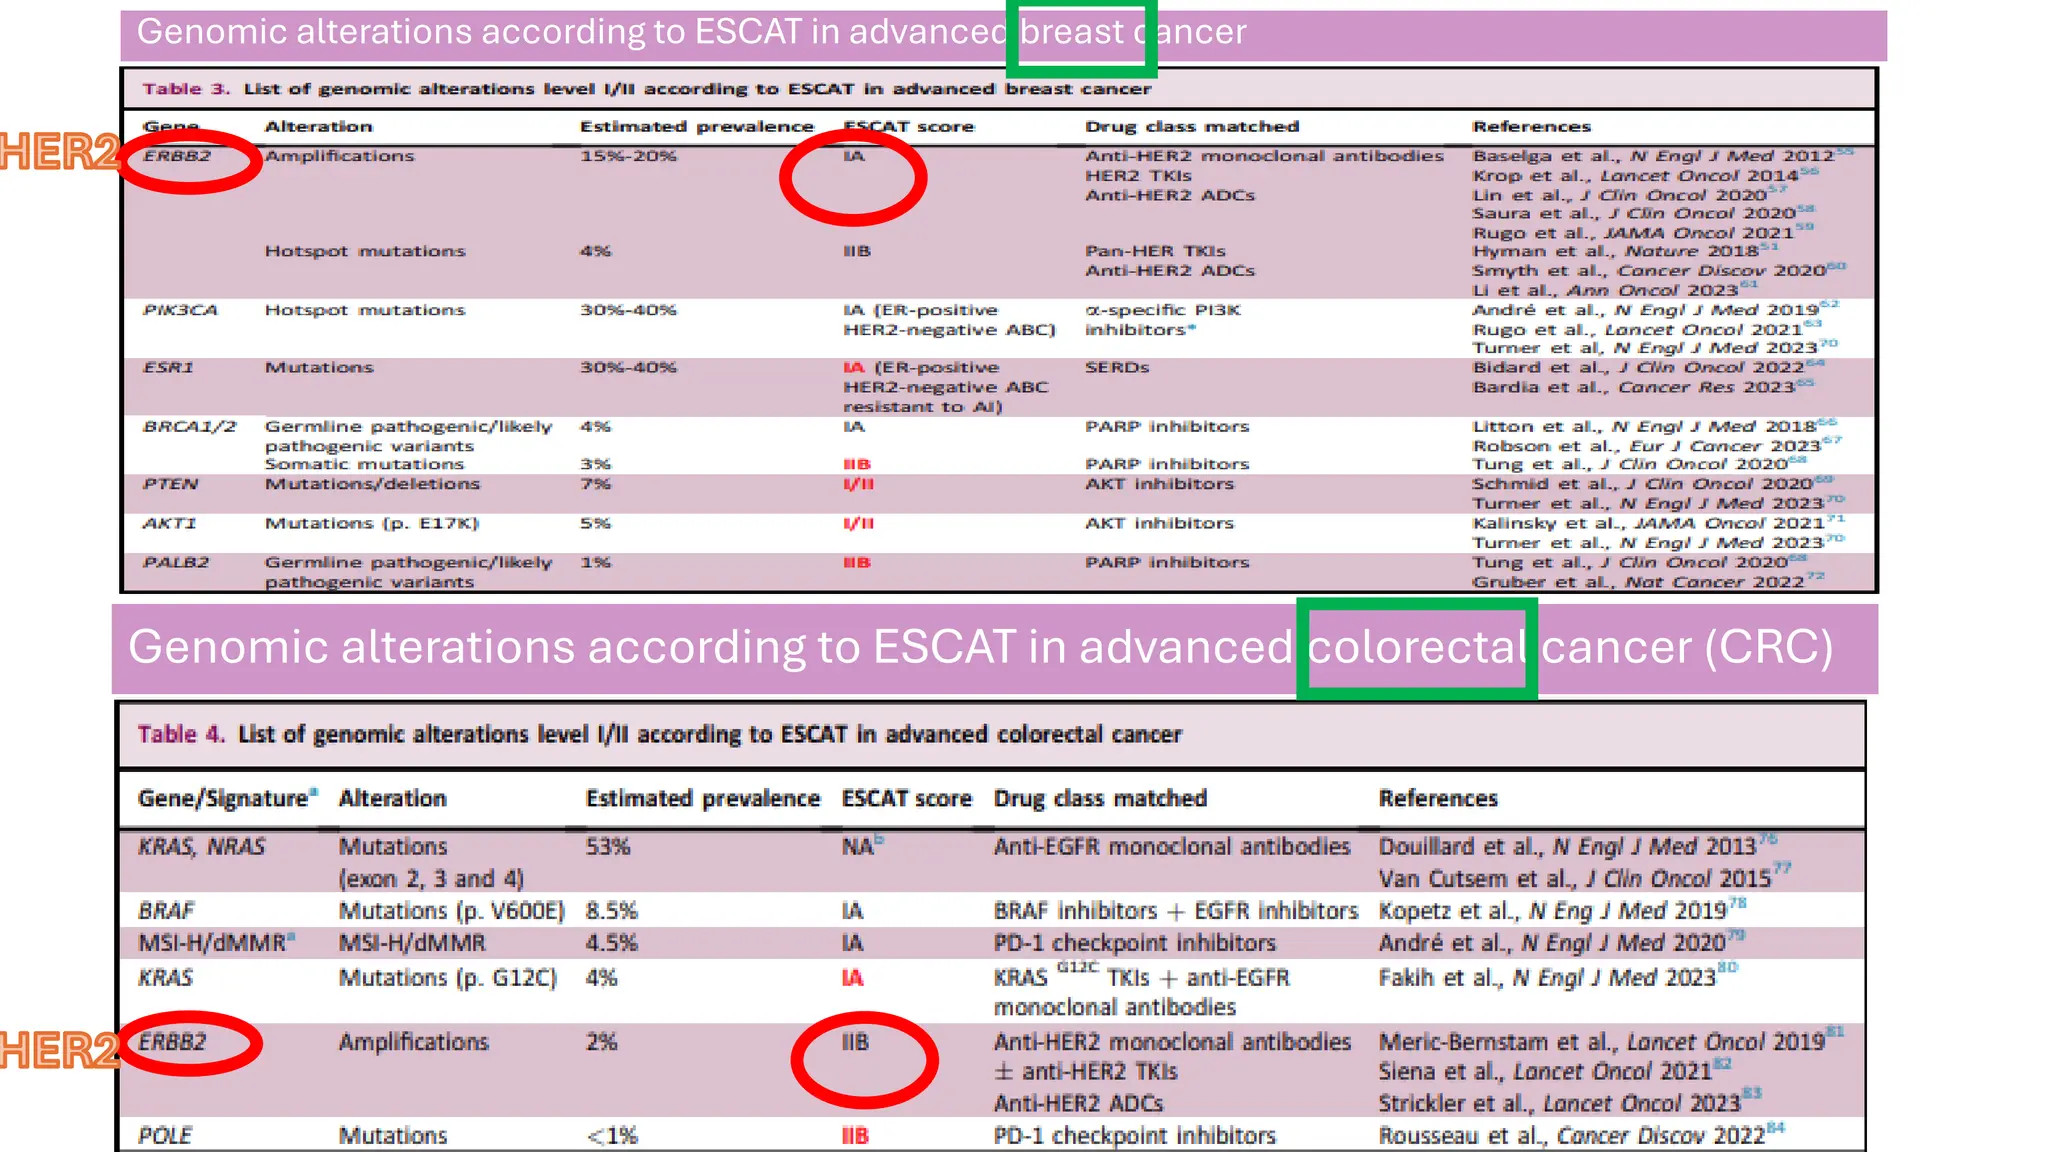Click the Siena et al. 2021 reference
The image size is (2048, 1152).
(1555, 1071)
